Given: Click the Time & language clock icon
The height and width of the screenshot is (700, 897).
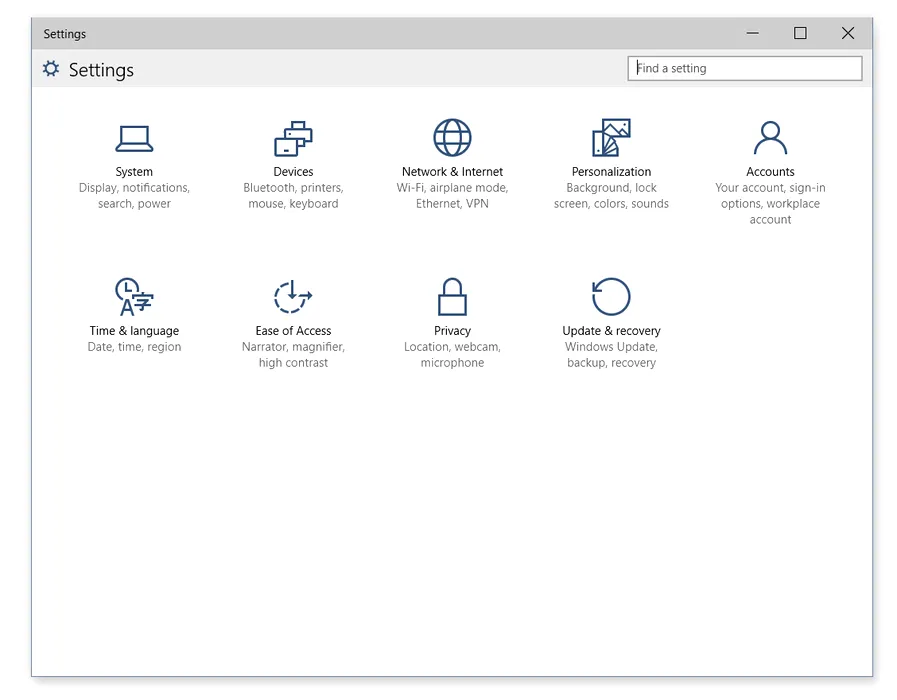Looking at the screenshot, I should pos(134,297).
